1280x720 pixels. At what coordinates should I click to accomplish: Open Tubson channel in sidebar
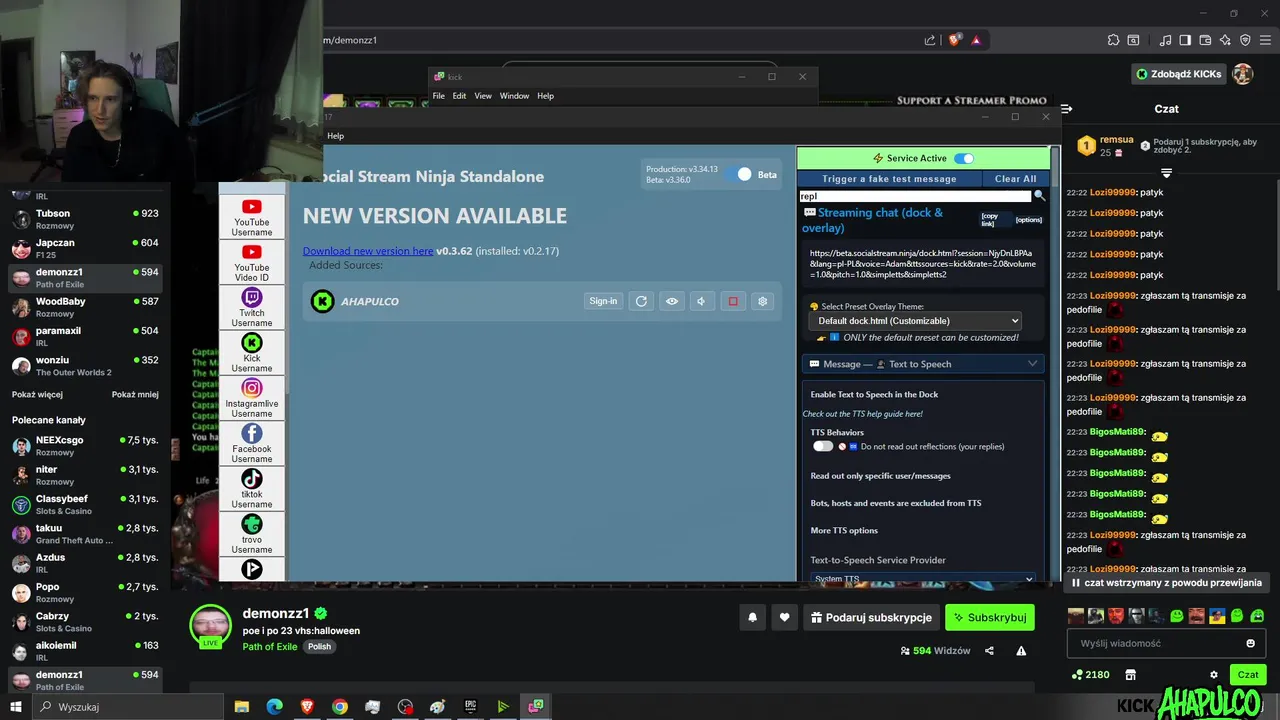tap(85, 219)
